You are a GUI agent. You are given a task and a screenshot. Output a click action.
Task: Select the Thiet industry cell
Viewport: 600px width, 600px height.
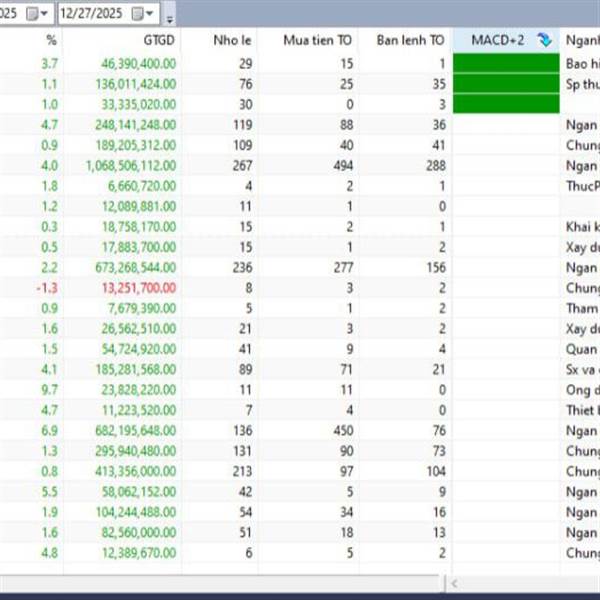tap(583, 410)
